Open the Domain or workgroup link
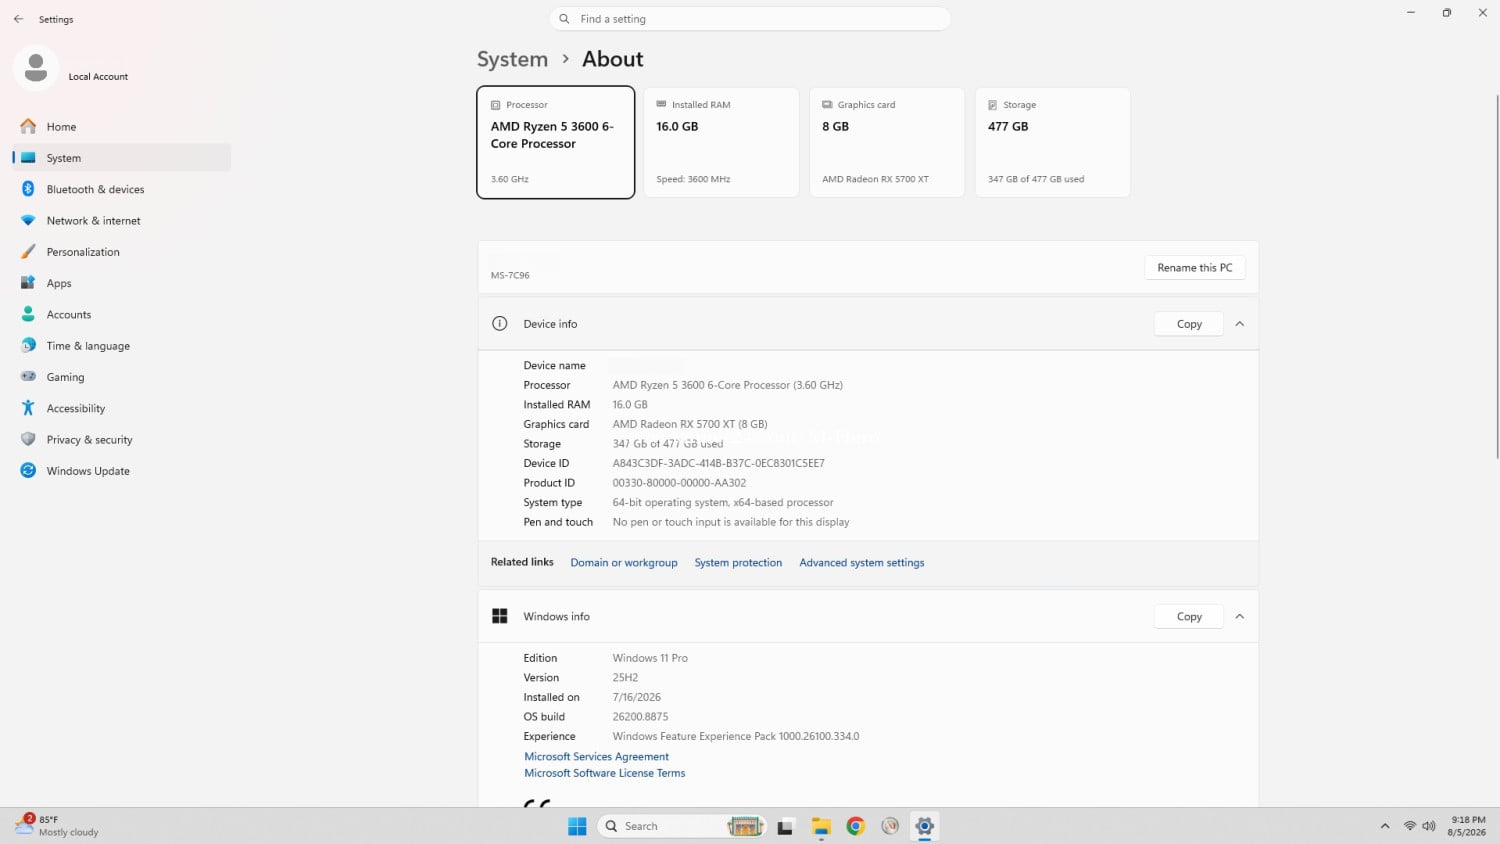The width and height of the screenshot is (1500, 844). (624, 563)
